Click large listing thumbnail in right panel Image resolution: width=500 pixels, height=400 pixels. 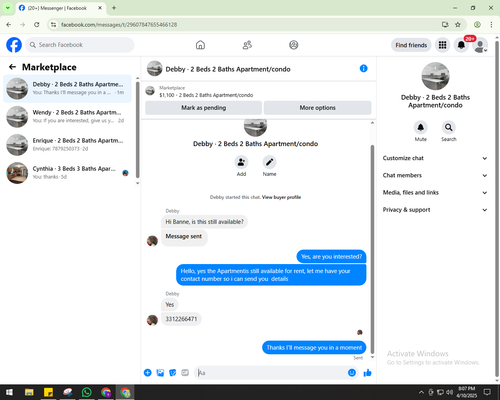[x=435, y=76]
